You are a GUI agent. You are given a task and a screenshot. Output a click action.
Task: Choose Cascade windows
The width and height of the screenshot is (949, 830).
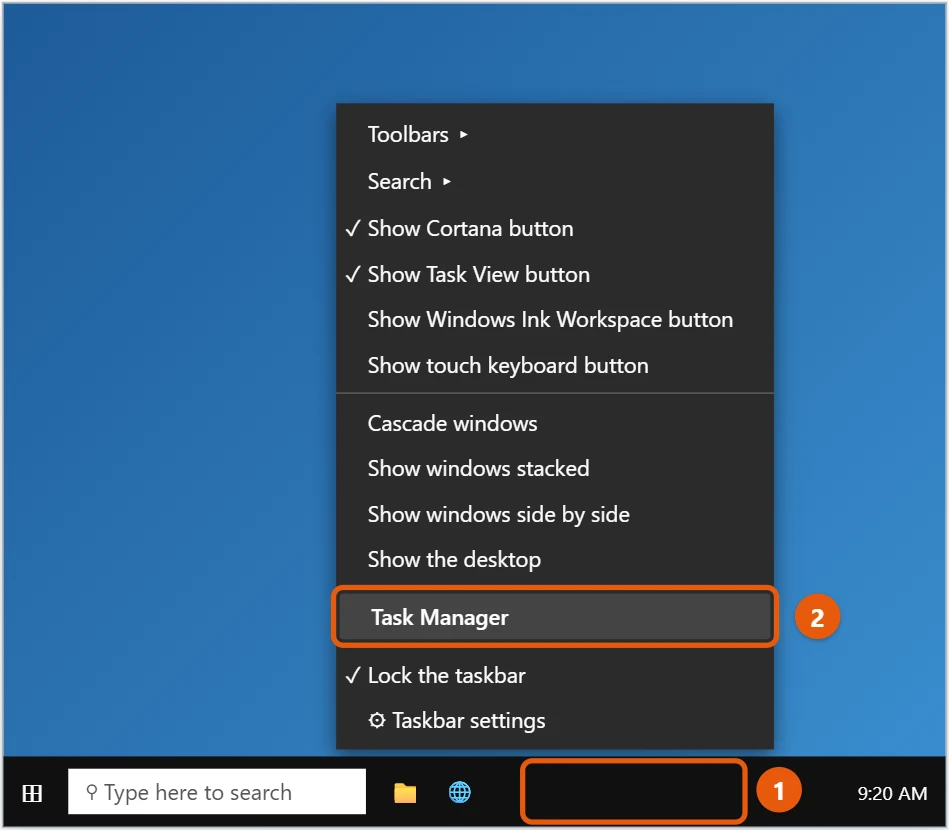coord(555,423)
